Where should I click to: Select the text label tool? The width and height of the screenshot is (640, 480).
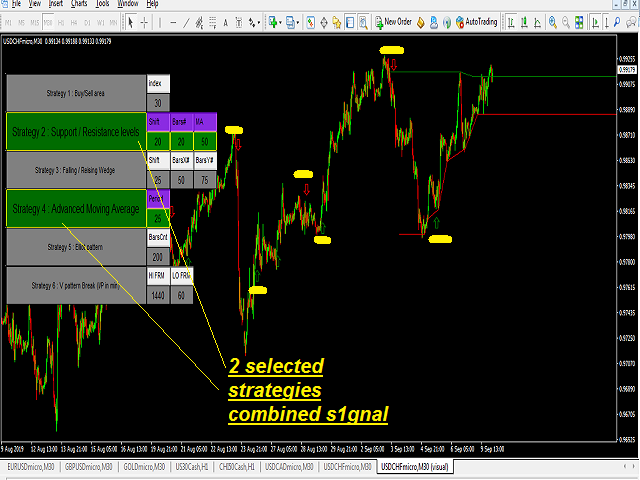pyautogui.click(x=239, y=22)
